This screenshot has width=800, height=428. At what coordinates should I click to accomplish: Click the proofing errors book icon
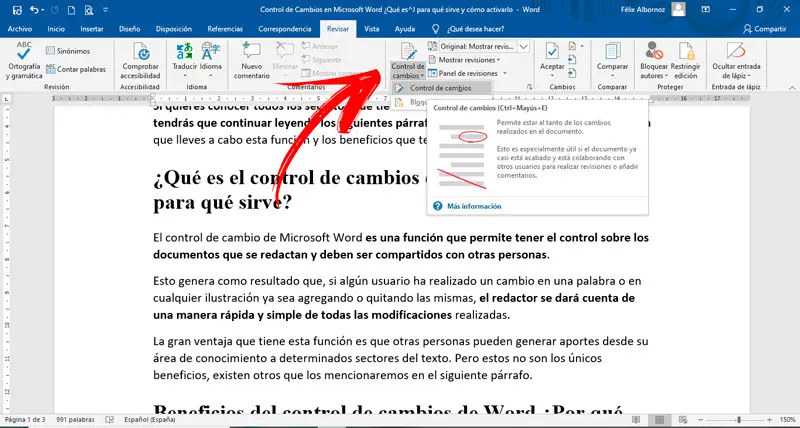pyautogui.click(x=109, y=419)
